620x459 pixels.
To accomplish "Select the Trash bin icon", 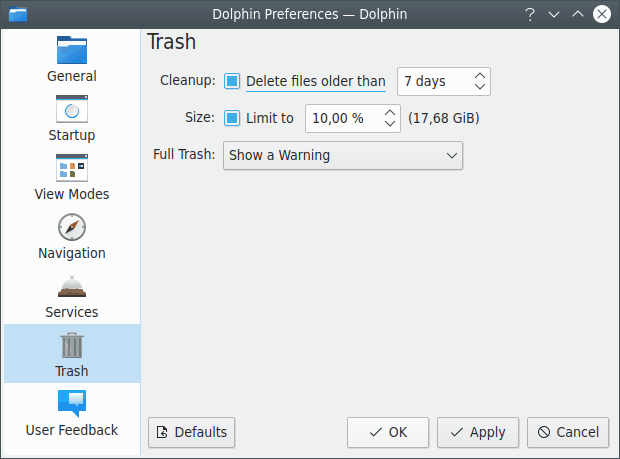I will [x=72, y=345].
